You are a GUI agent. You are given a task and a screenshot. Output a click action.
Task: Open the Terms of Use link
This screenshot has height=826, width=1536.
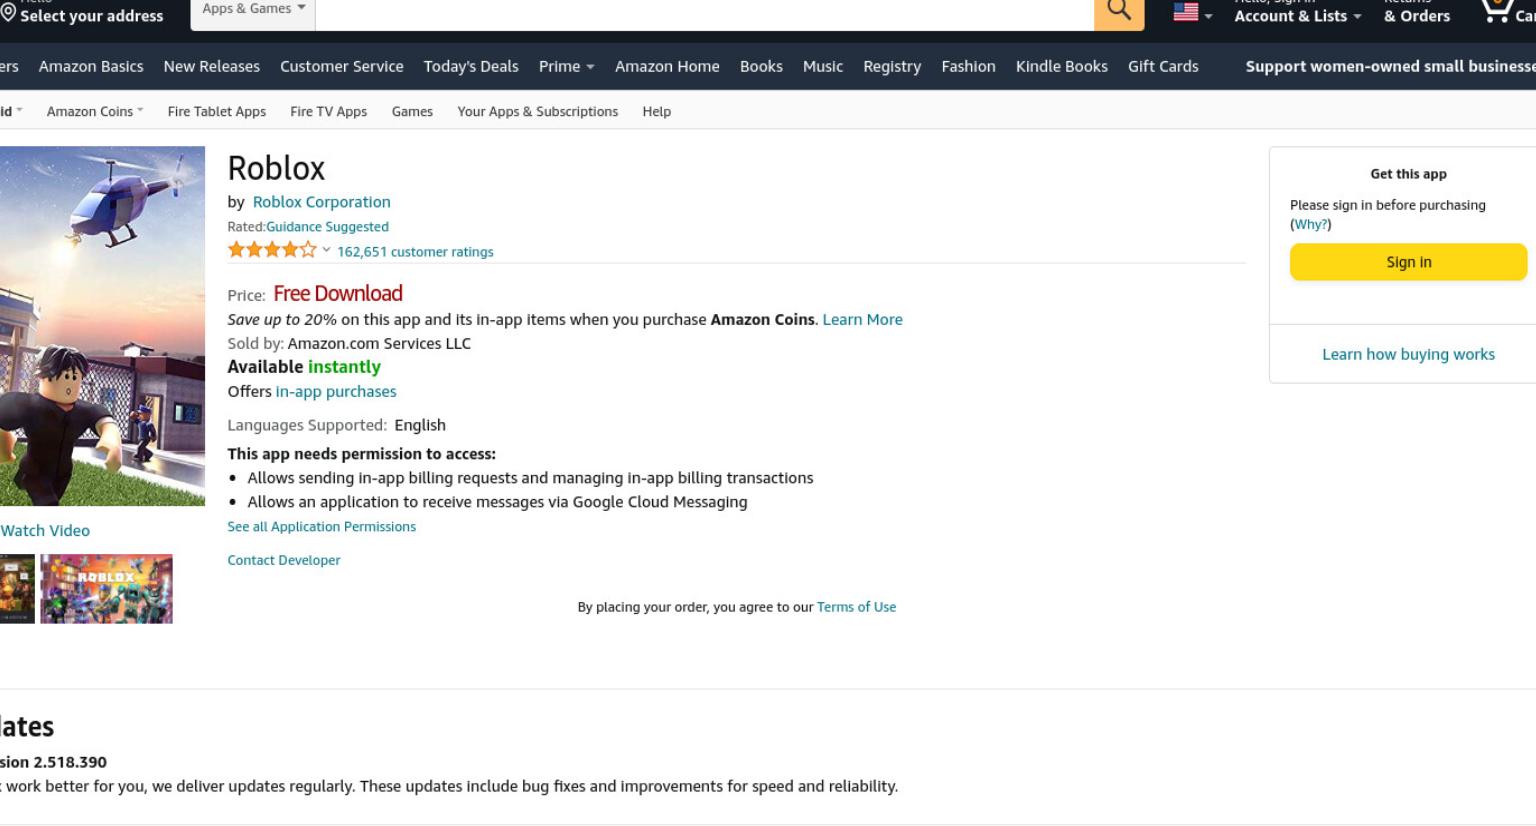[856, 607]
